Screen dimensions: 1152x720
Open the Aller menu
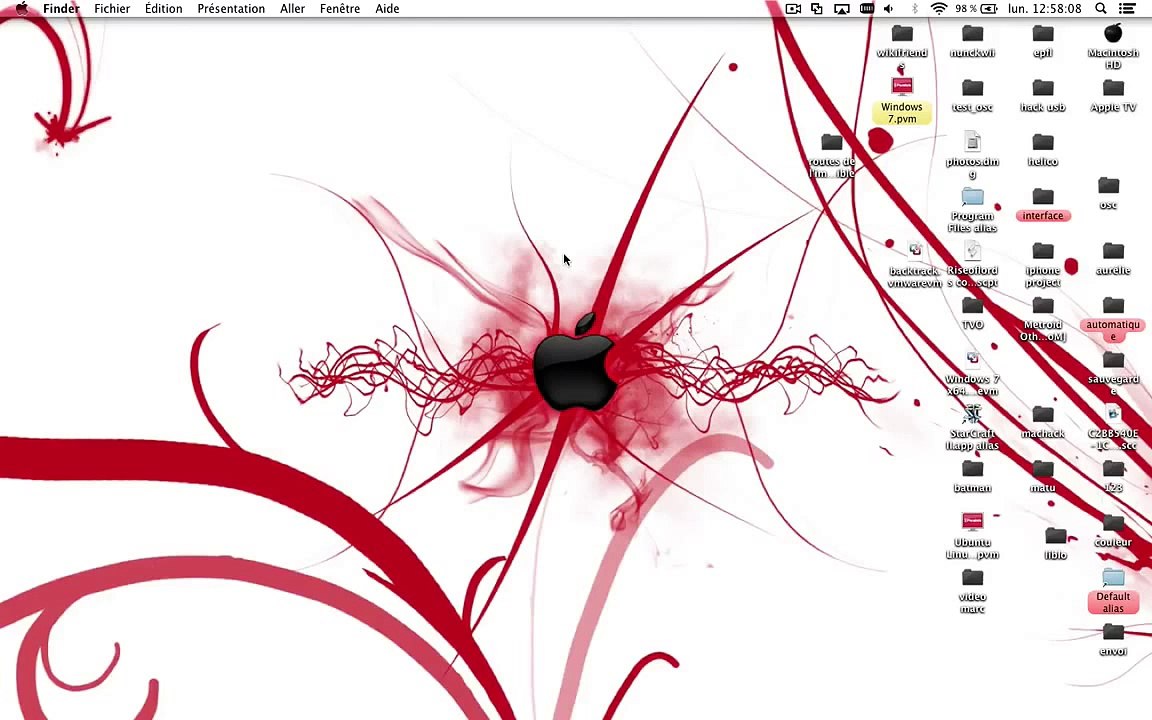[x=292, y=9]
